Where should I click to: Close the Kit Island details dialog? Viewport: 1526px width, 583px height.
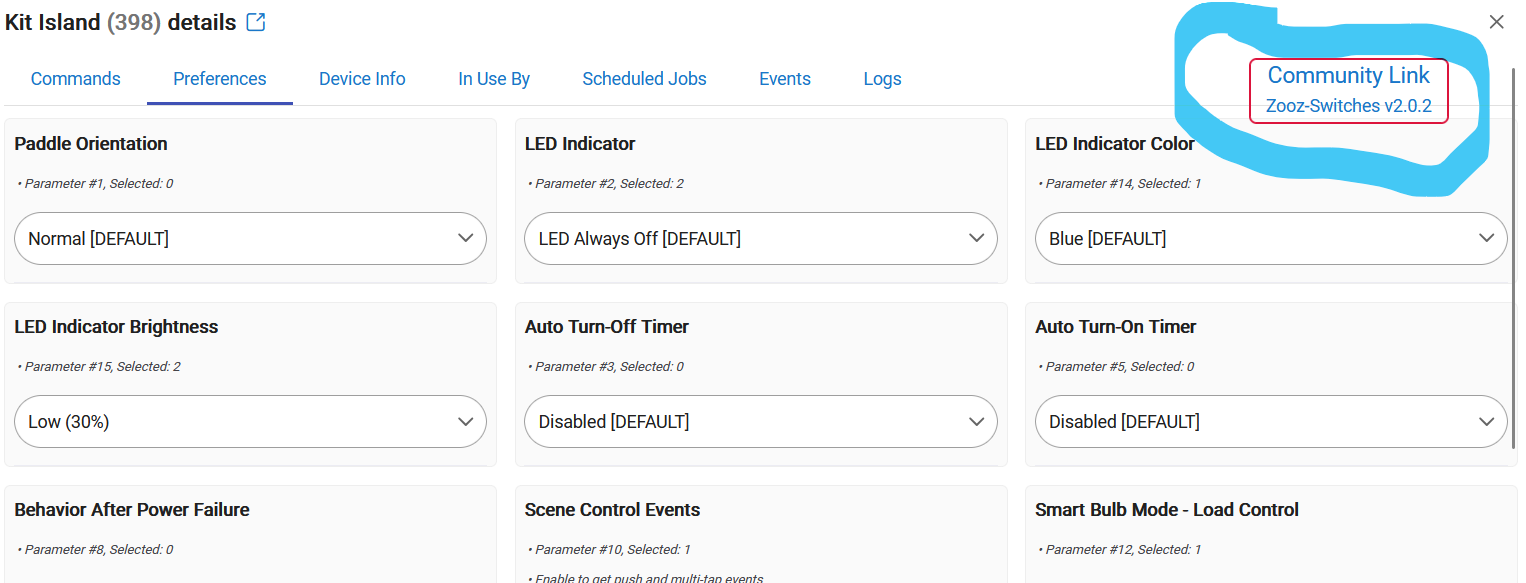click(x=1496, y=22)
